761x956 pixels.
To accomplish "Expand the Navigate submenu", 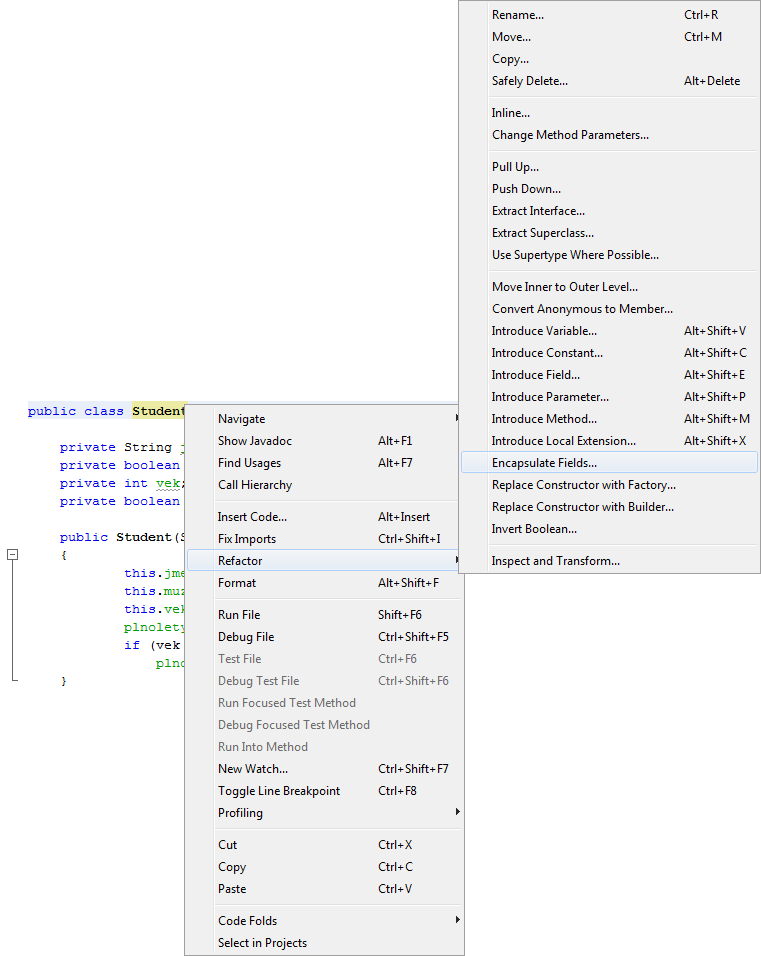I will pyautogui.click(x=242, y=419).
